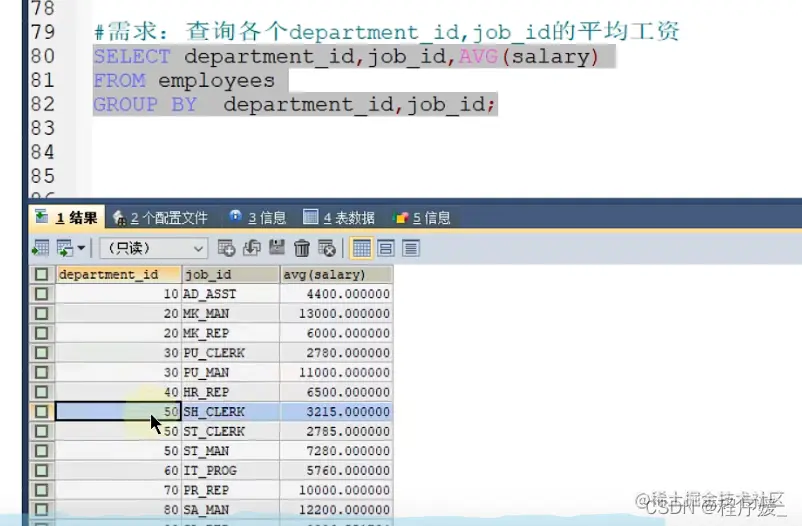The height and width of the screenshot is (526, 802).
Task: Click department_id cell 10 in AD_ASST row
Action: tap(118, 294)
